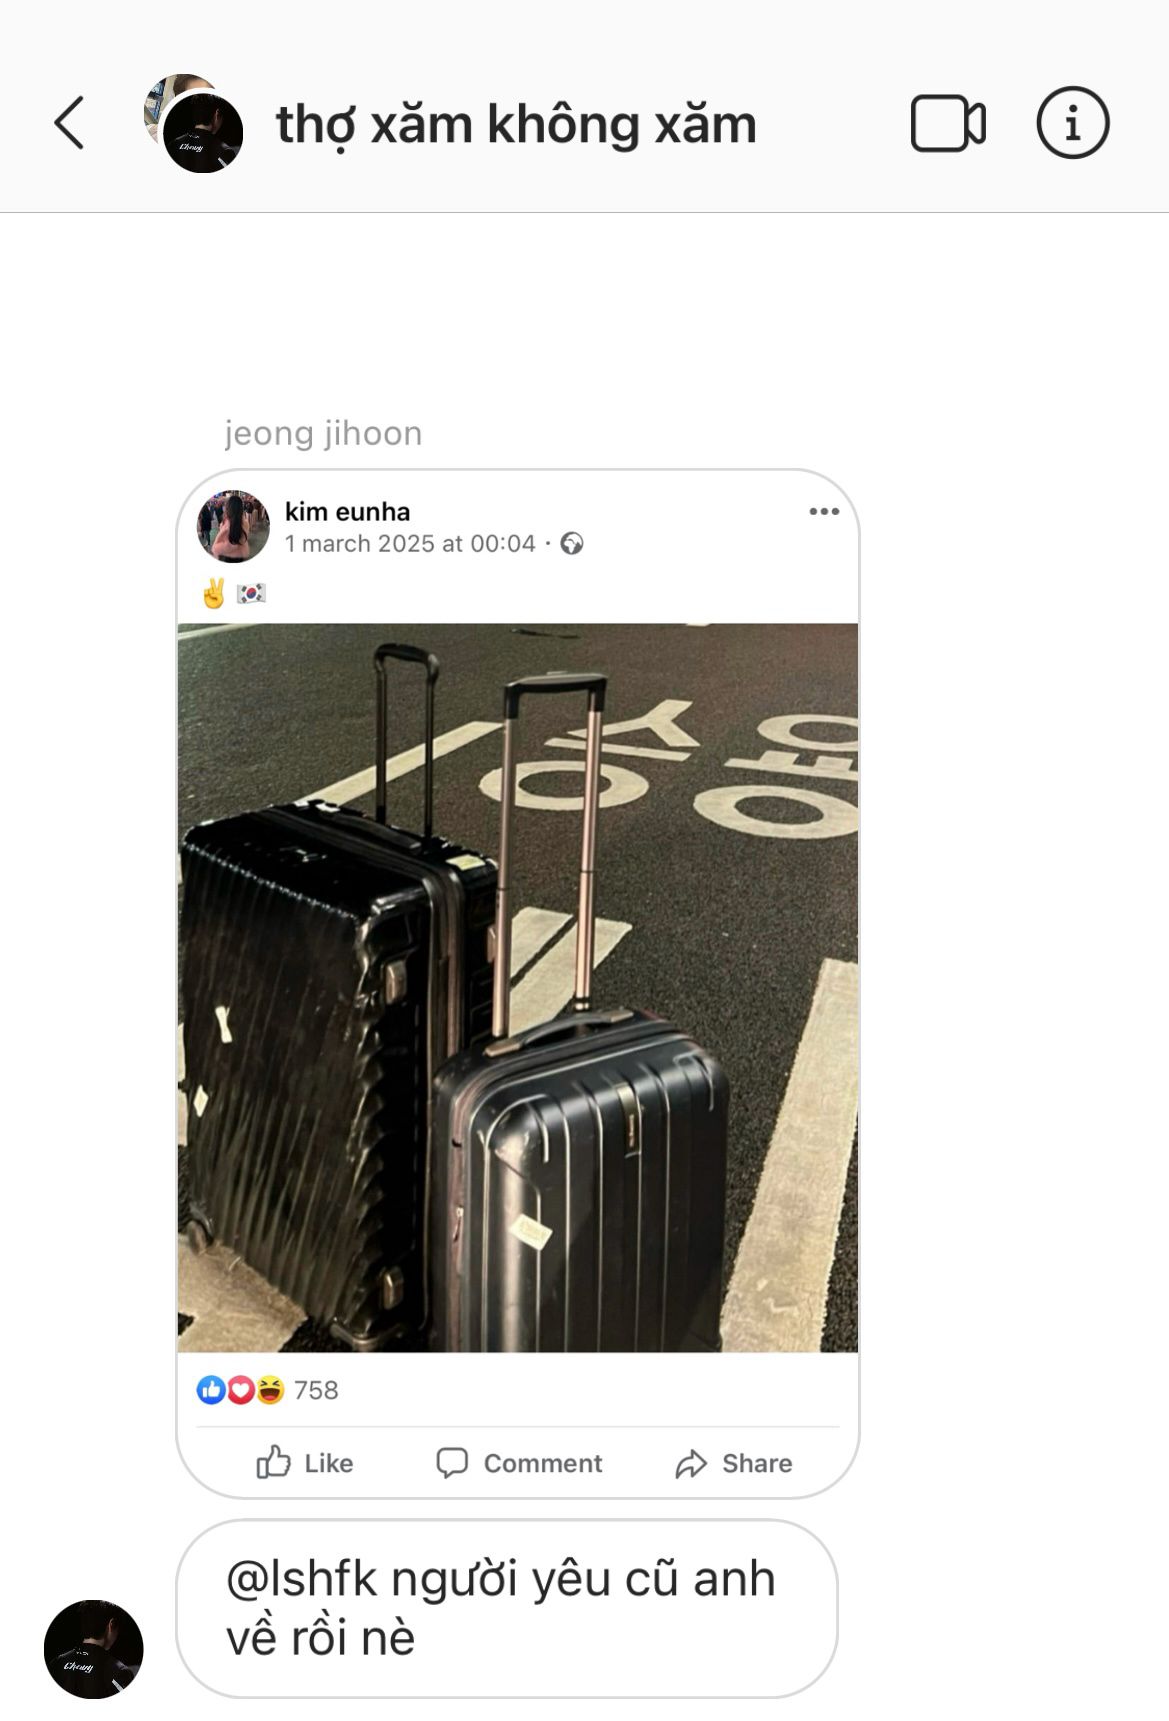Viewport: 1169px width, 1721px height.
Task: Tap the message mentioning @lshfk
Action: 507,1608
